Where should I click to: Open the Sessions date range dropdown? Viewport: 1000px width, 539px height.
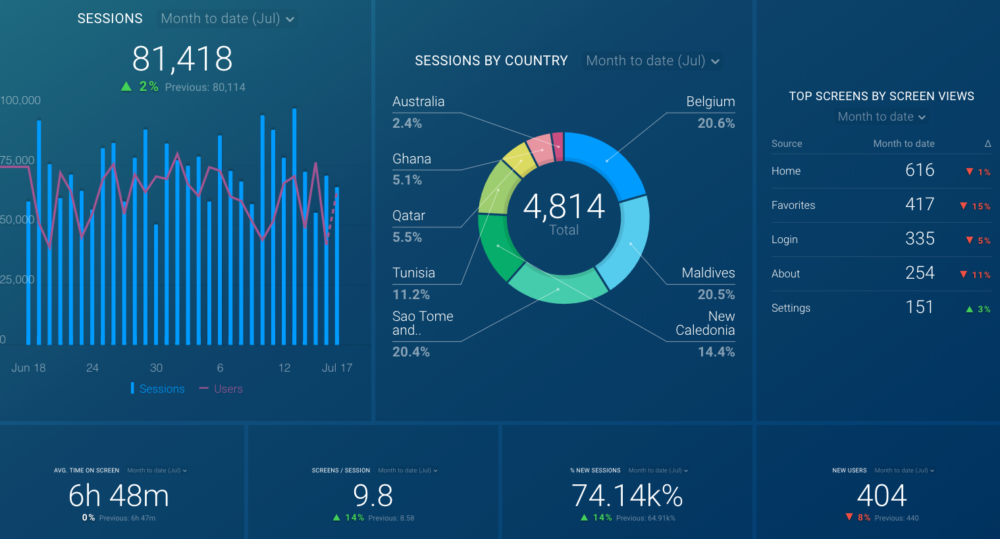point(228,19)
